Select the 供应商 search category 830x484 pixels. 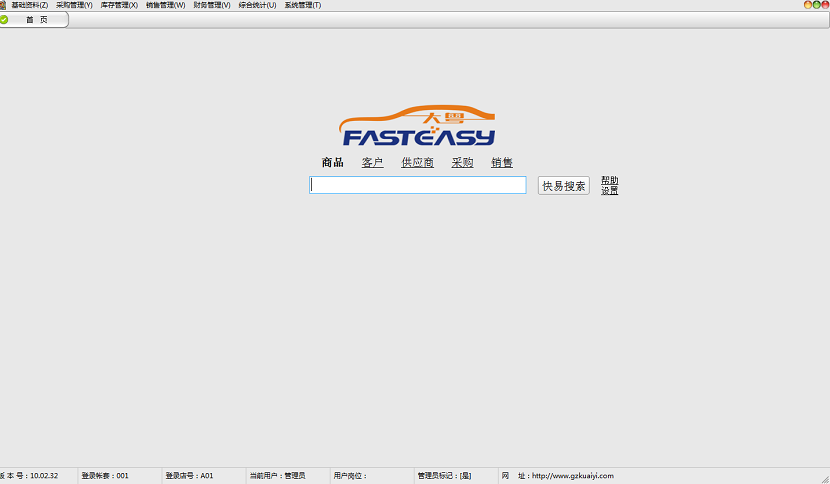[x=417, y=163]
